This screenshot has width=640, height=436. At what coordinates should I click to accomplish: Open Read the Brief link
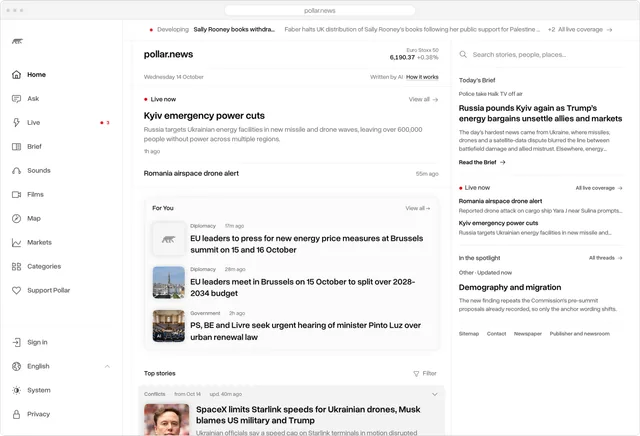click(482, 162)
